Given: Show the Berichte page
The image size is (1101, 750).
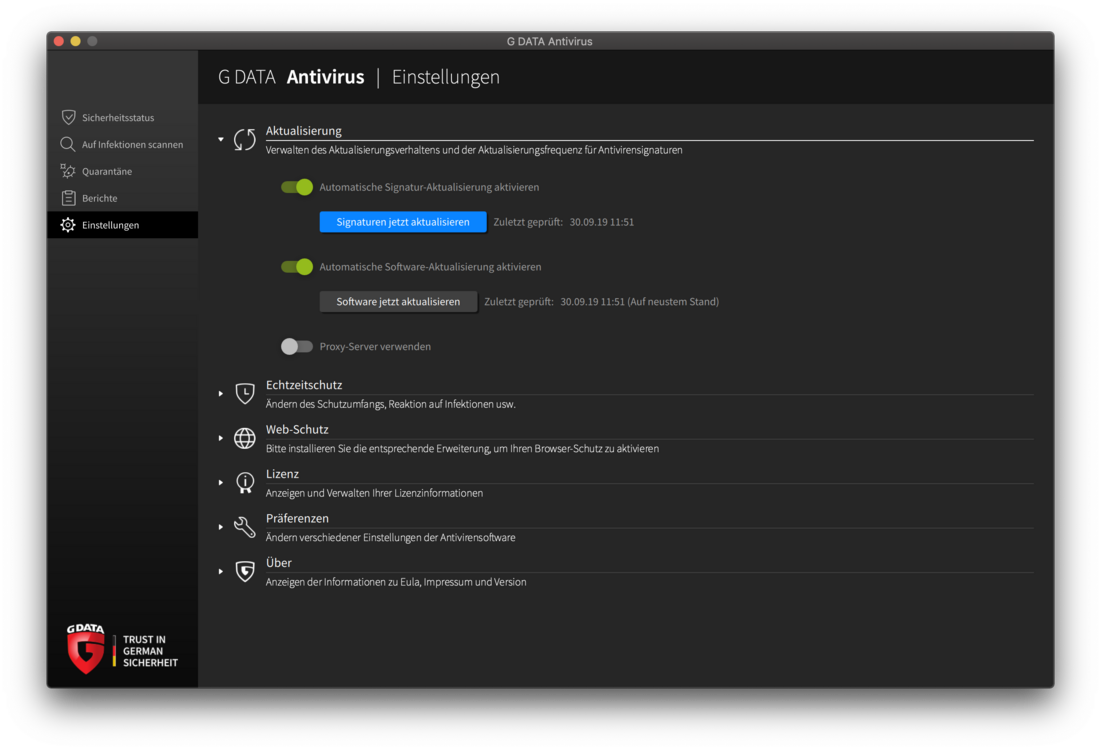Looking at the screenshot, I should [x=122, y=198].
